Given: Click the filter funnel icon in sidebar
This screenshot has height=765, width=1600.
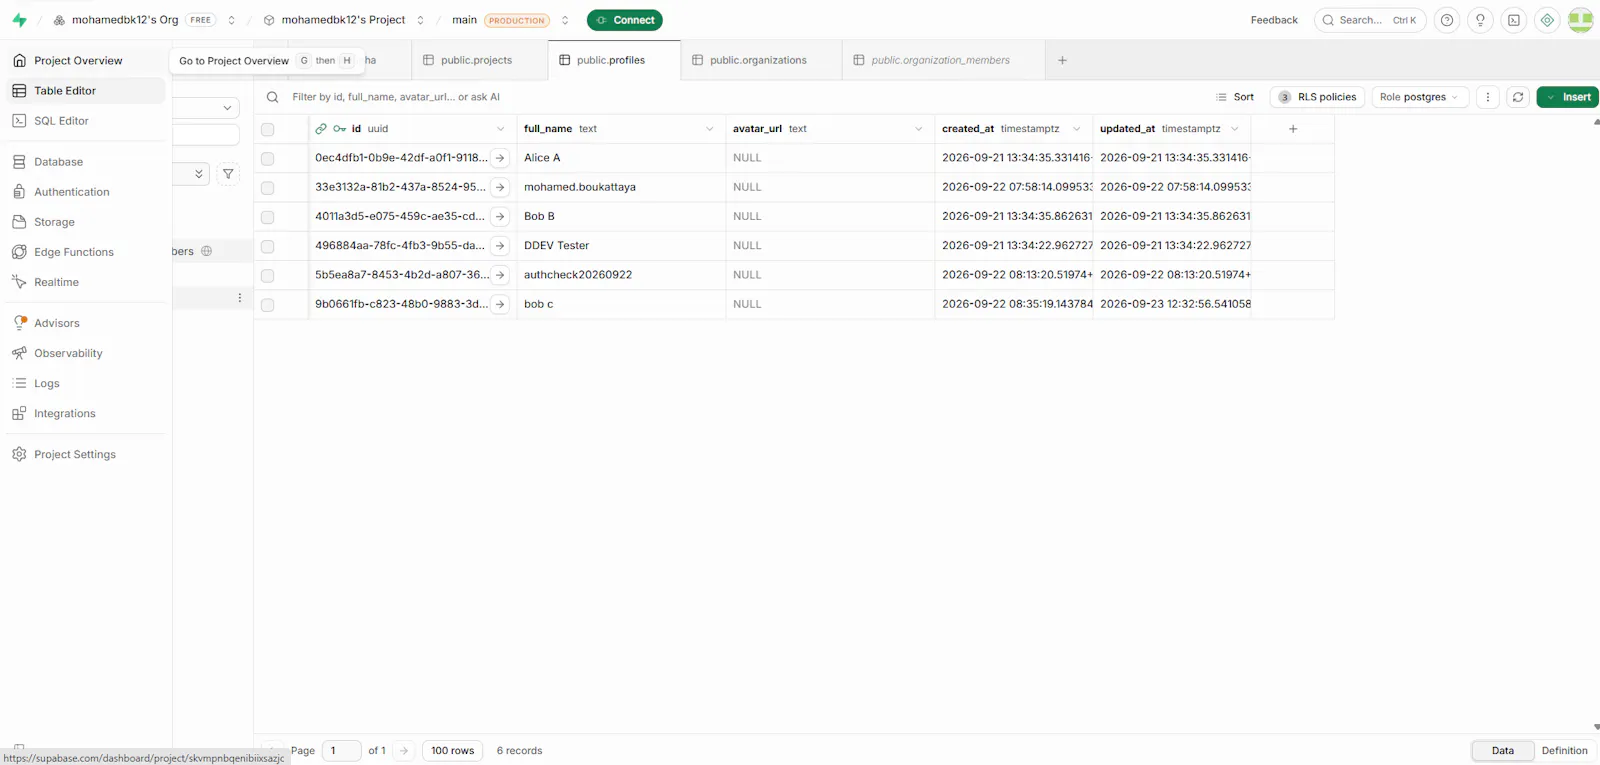Looking at the screenshot, I should 228,174.
